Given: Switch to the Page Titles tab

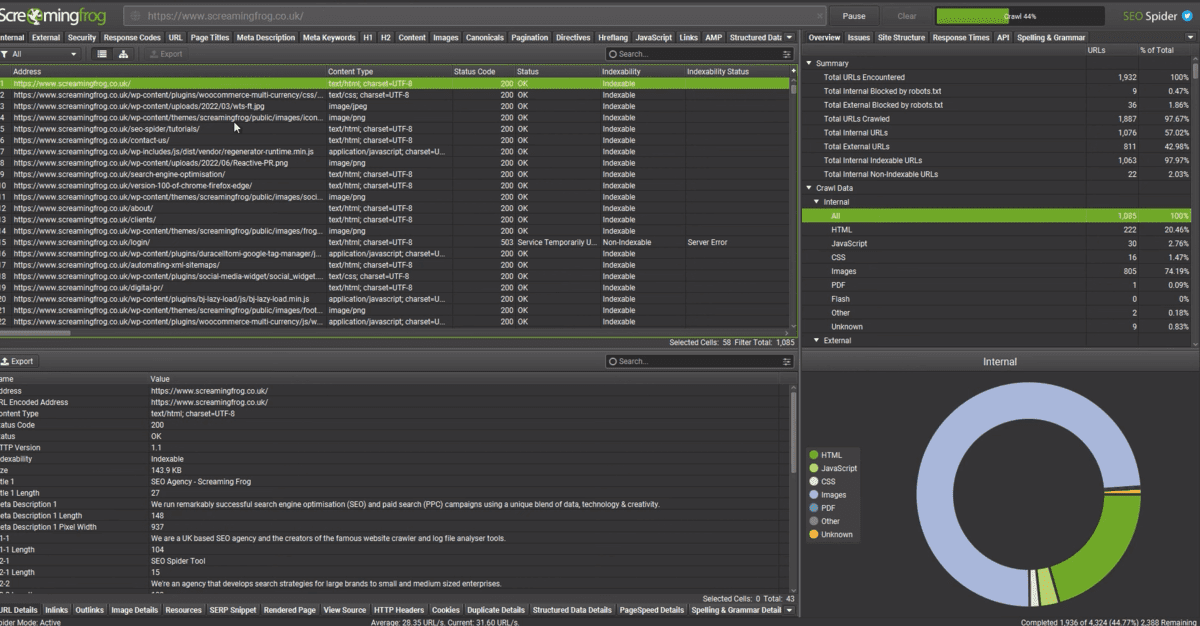Looking at the screenshot, I should pyautogui.click(x=210, y=37).
